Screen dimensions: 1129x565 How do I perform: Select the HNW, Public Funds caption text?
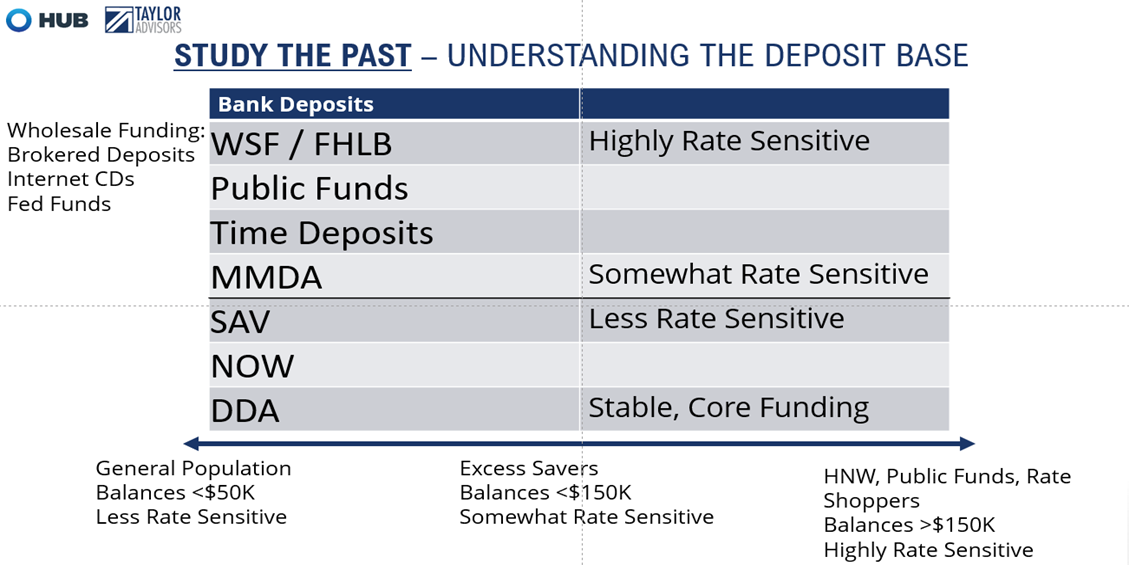948,512
